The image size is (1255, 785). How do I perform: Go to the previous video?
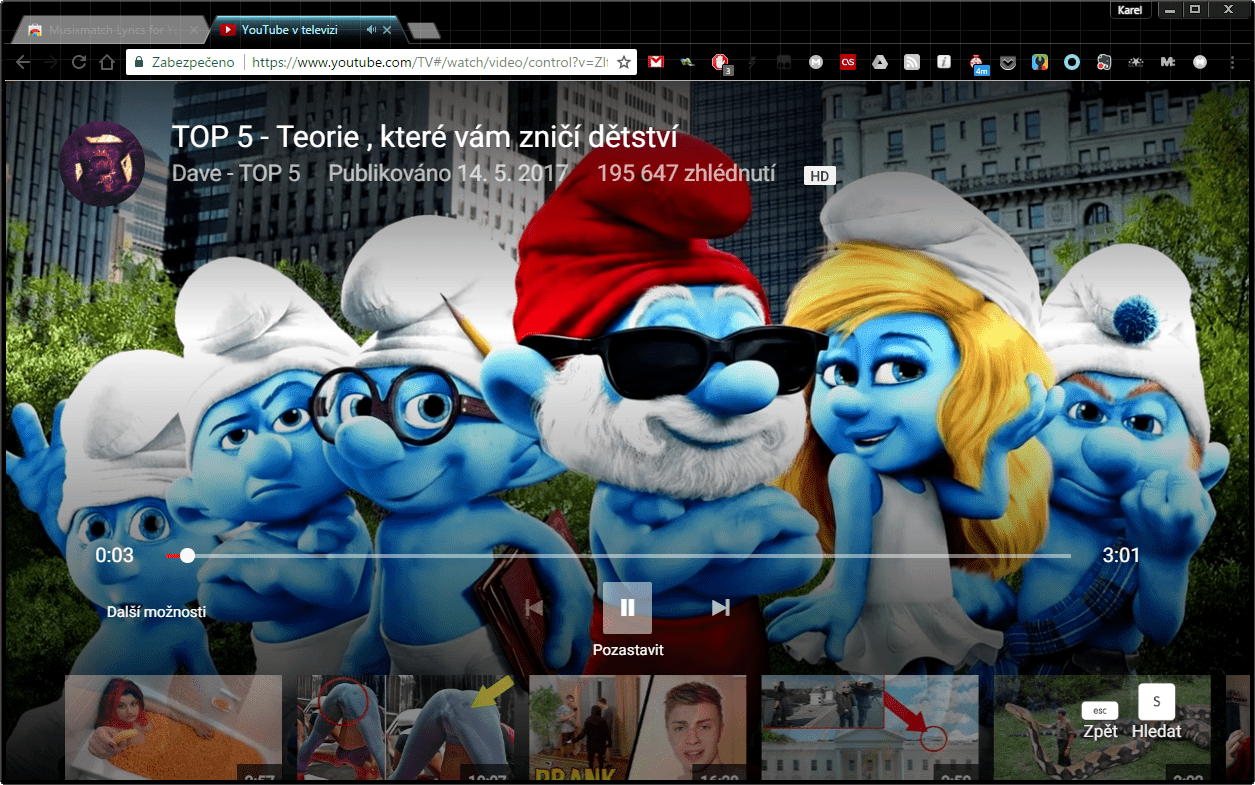(x=534, y=607)
